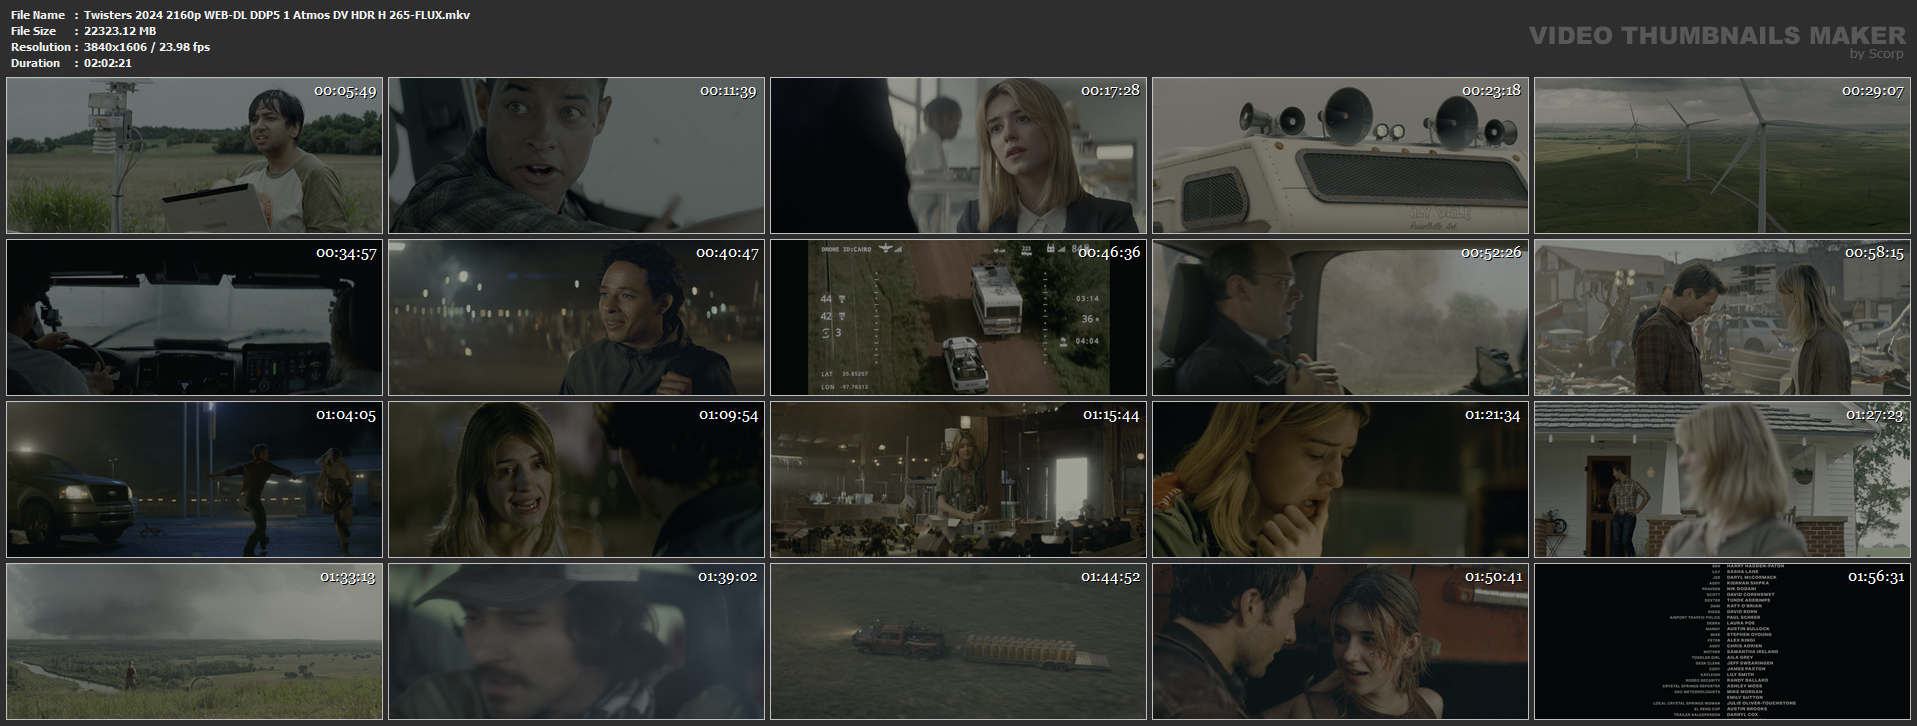
Task: Select the wind turbines thumbnail at 00:29:07
Action: (1722, 156)
